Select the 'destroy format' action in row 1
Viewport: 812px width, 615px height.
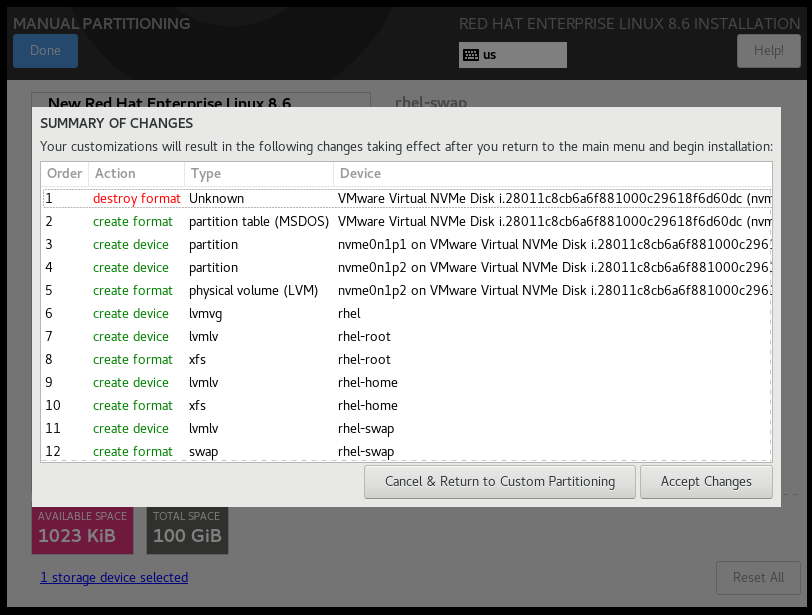(137, 199)
